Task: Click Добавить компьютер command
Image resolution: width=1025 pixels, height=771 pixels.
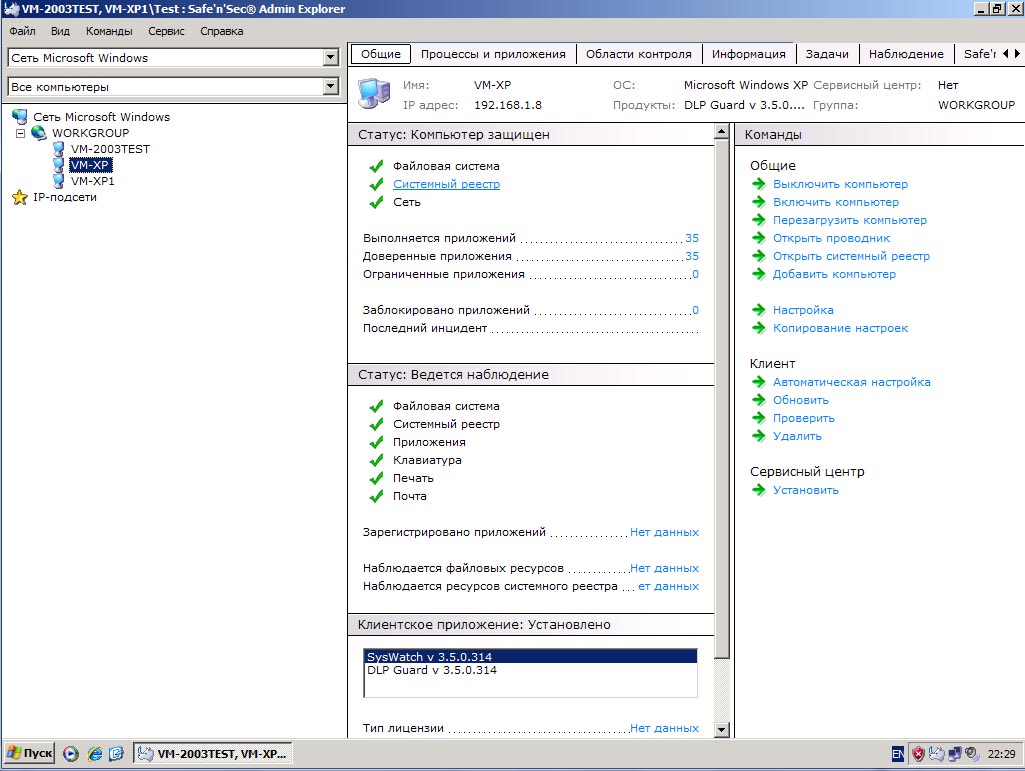Action: (834, 274)
